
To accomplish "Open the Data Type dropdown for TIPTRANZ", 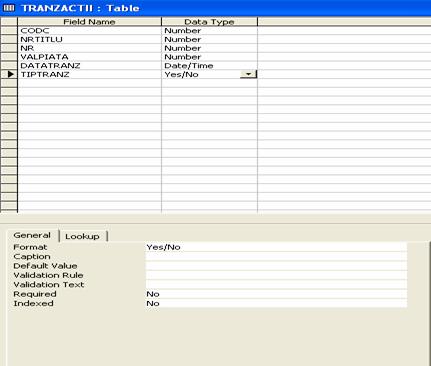I will point(248,74).
